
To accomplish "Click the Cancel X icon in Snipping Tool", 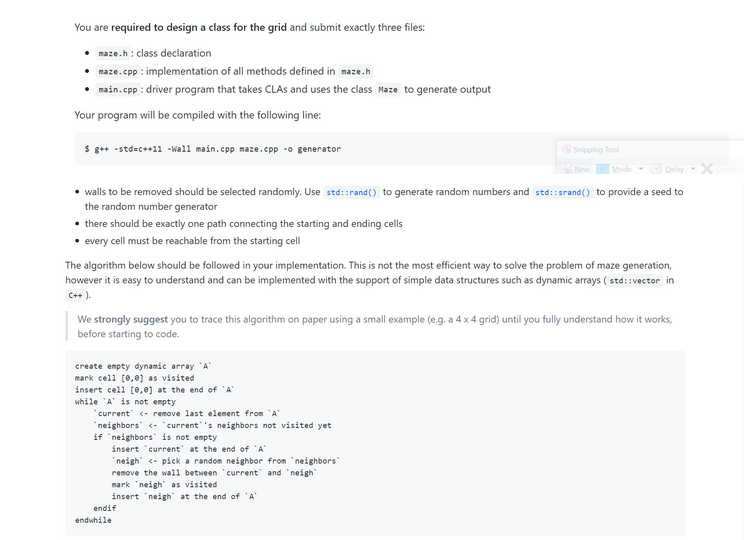I will pos(707,169).
